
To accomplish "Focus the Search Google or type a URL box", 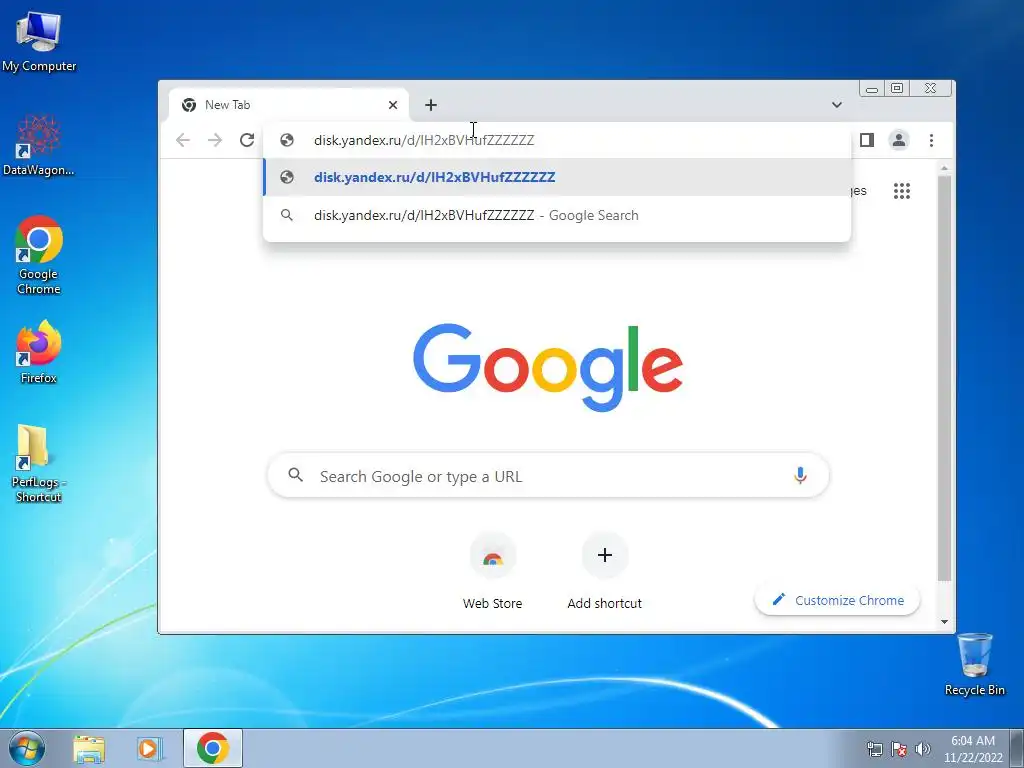I will (548, 475).
